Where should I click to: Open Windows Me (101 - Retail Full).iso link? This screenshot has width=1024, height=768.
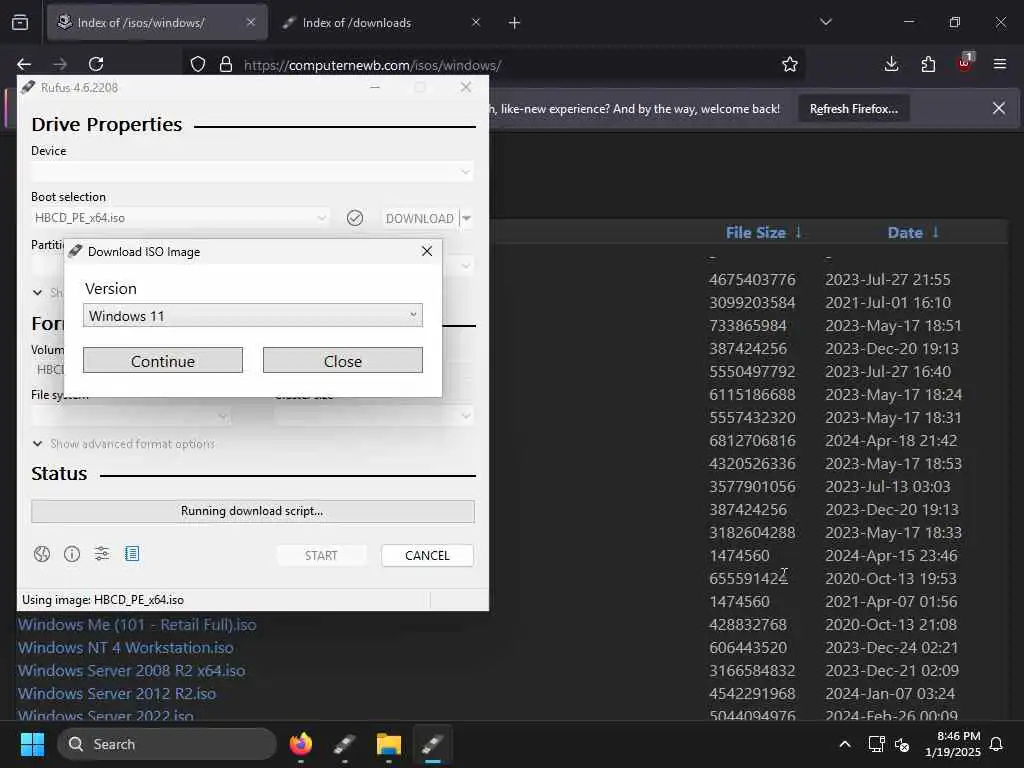137,625
